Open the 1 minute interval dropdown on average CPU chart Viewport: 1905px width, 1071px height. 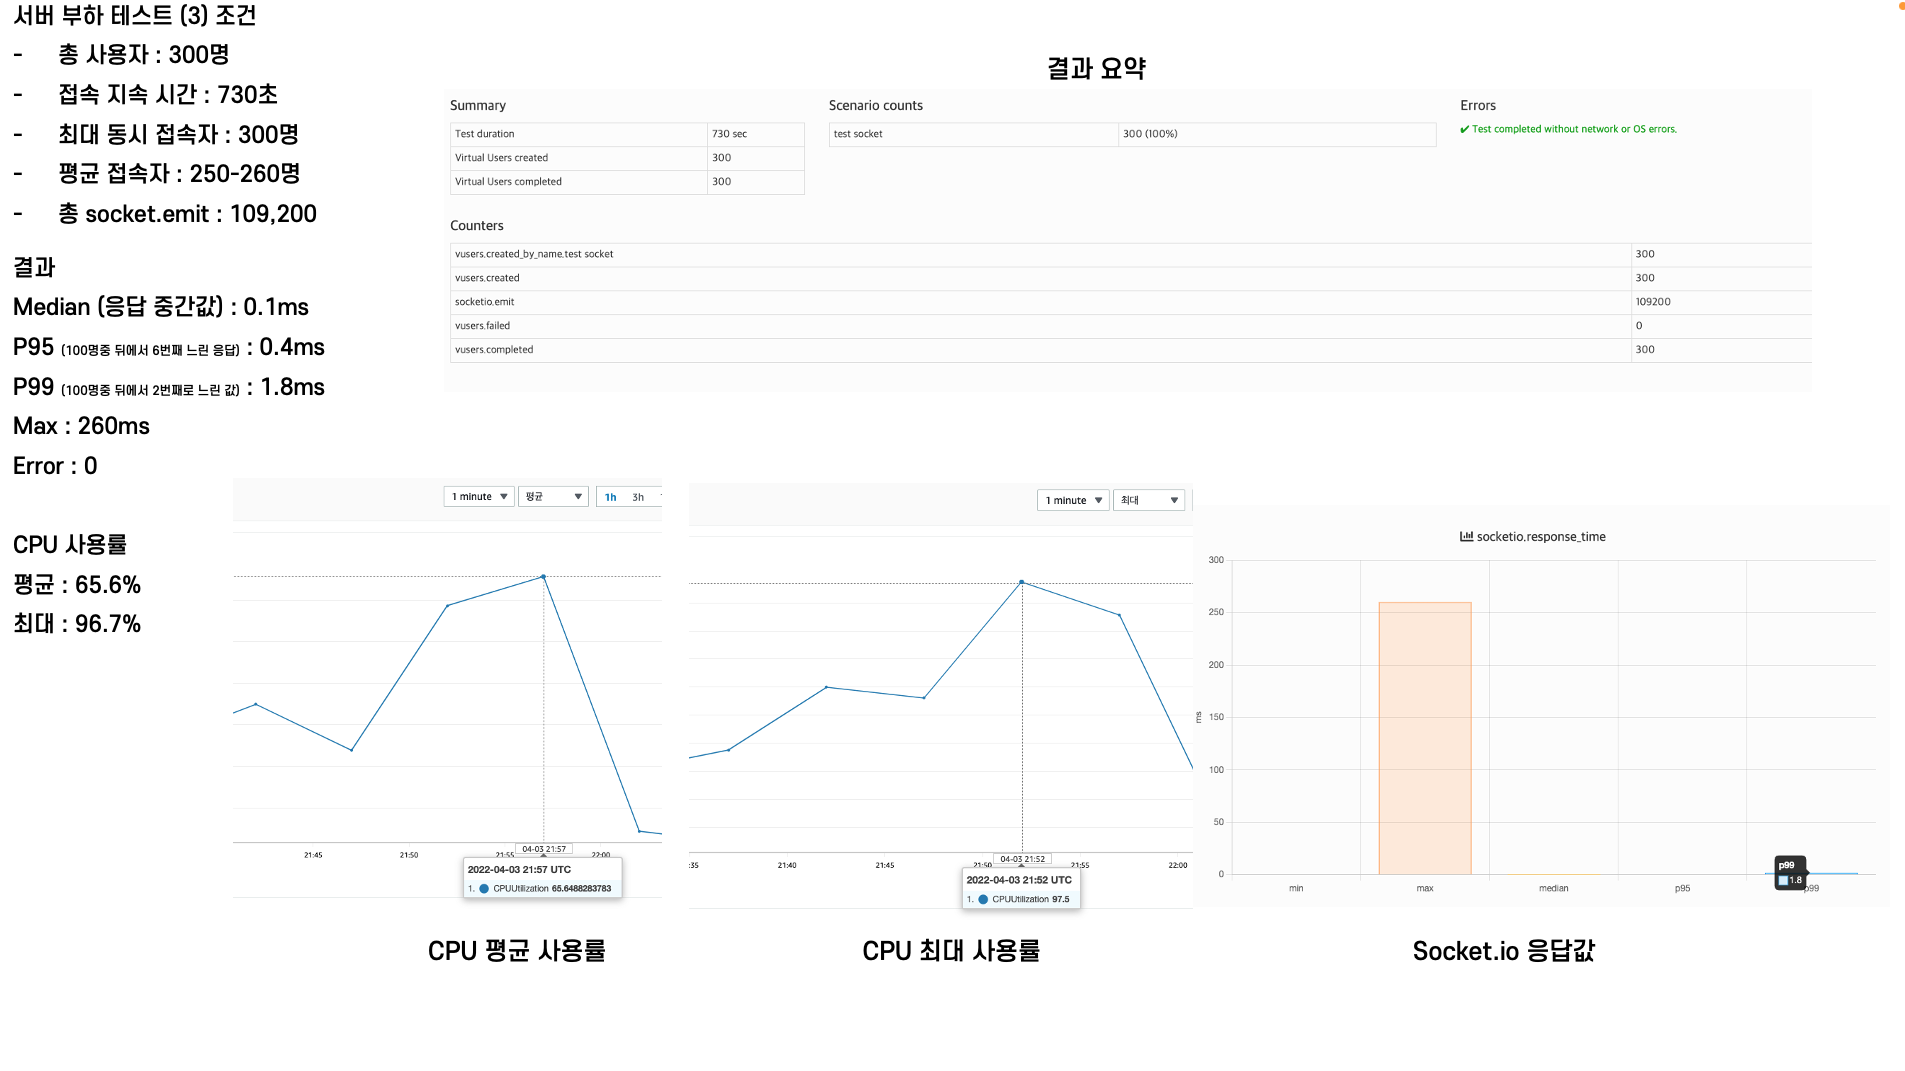(x=478, y=495)
